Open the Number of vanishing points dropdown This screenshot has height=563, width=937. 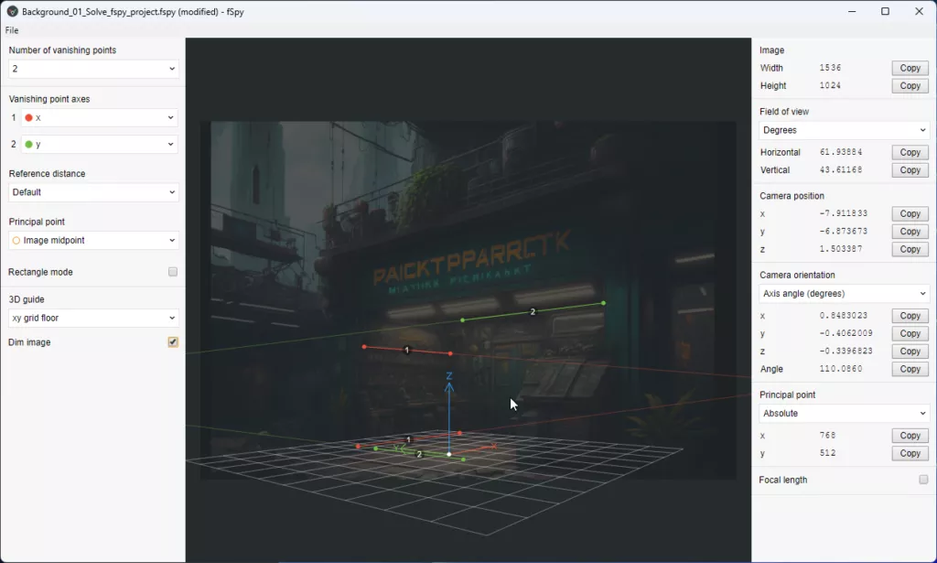tap(93, 69)
